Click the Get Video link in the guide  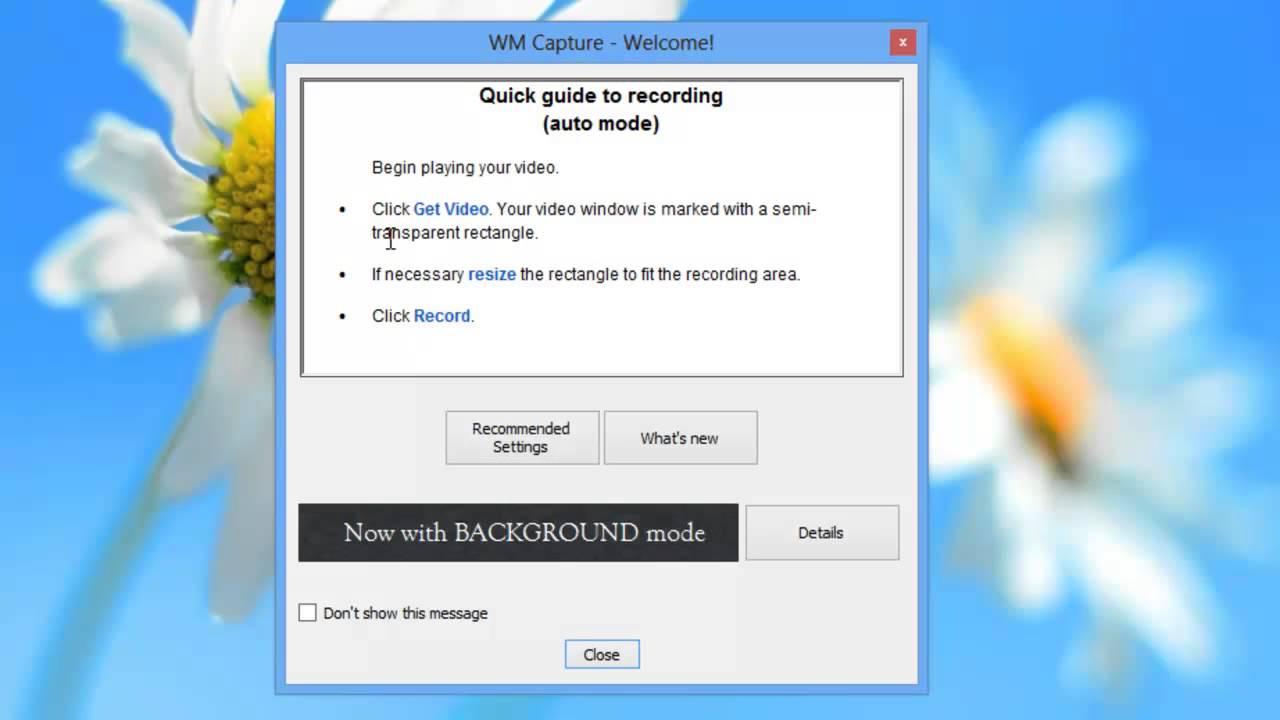pyautogui.click(x=451, y=209)
